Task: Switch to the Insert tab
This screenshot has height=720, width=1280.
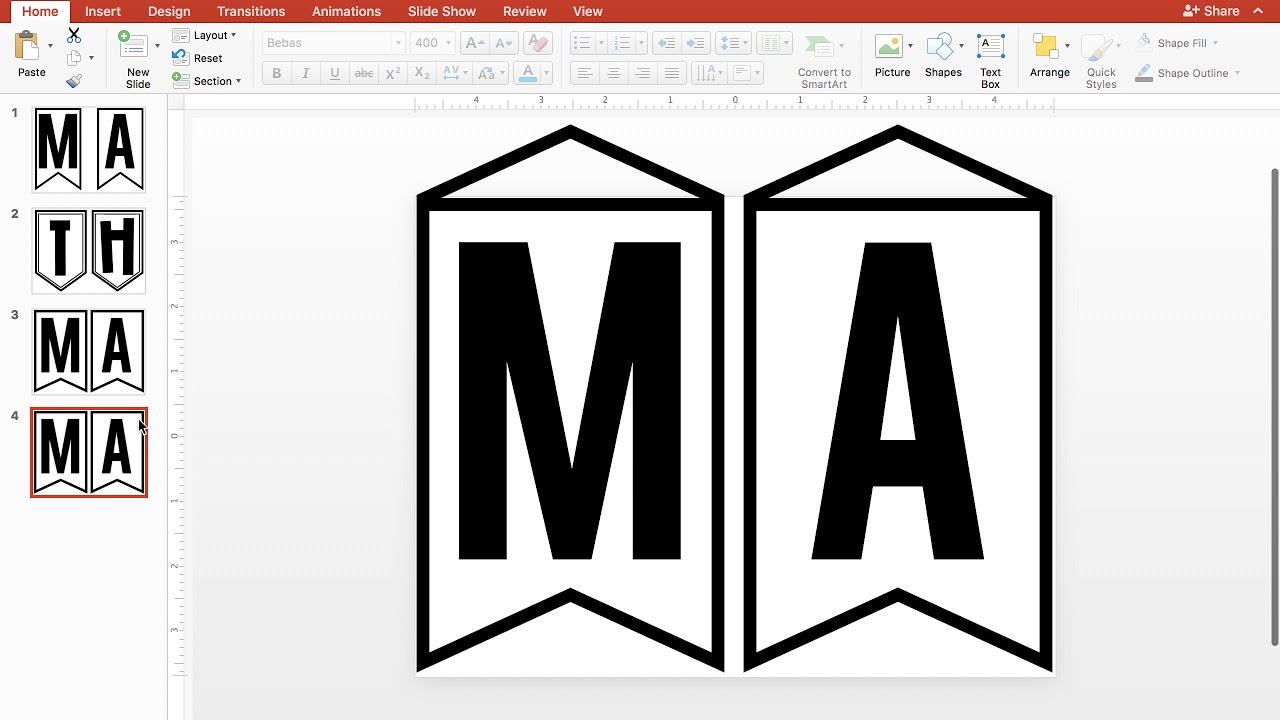Action: click(x=103, y=11)
